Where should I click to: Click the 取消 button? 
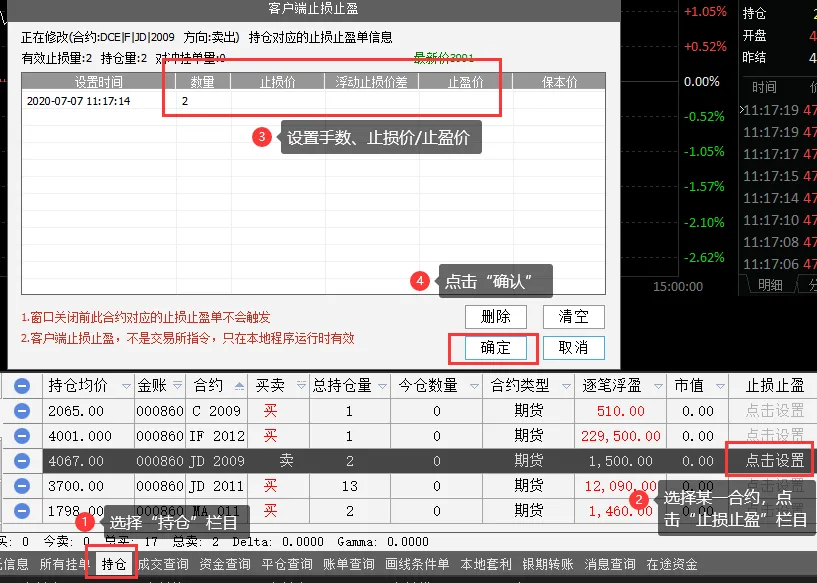574,348
